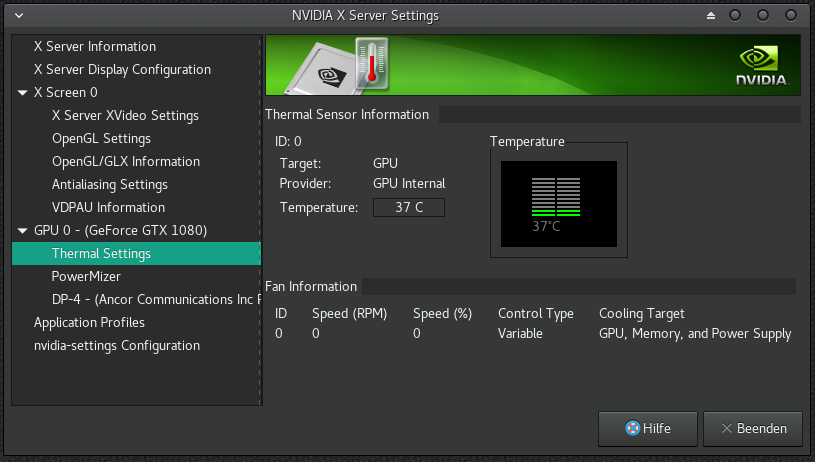
Task: Click the temperature field showing 37 C
Action: tap(408, 207)
